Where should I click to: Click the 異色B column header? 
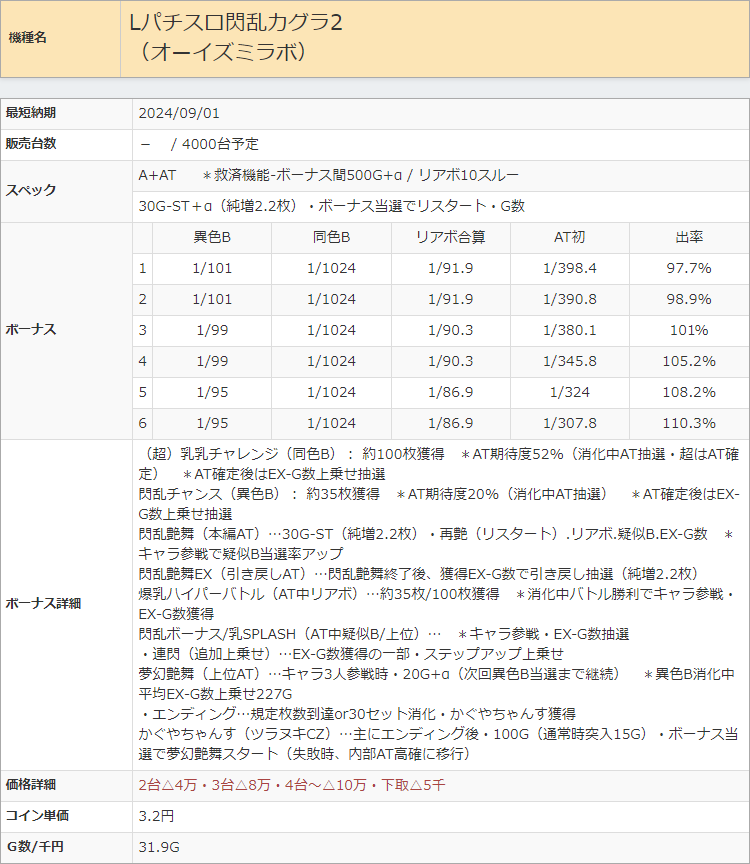coord(212,237)
